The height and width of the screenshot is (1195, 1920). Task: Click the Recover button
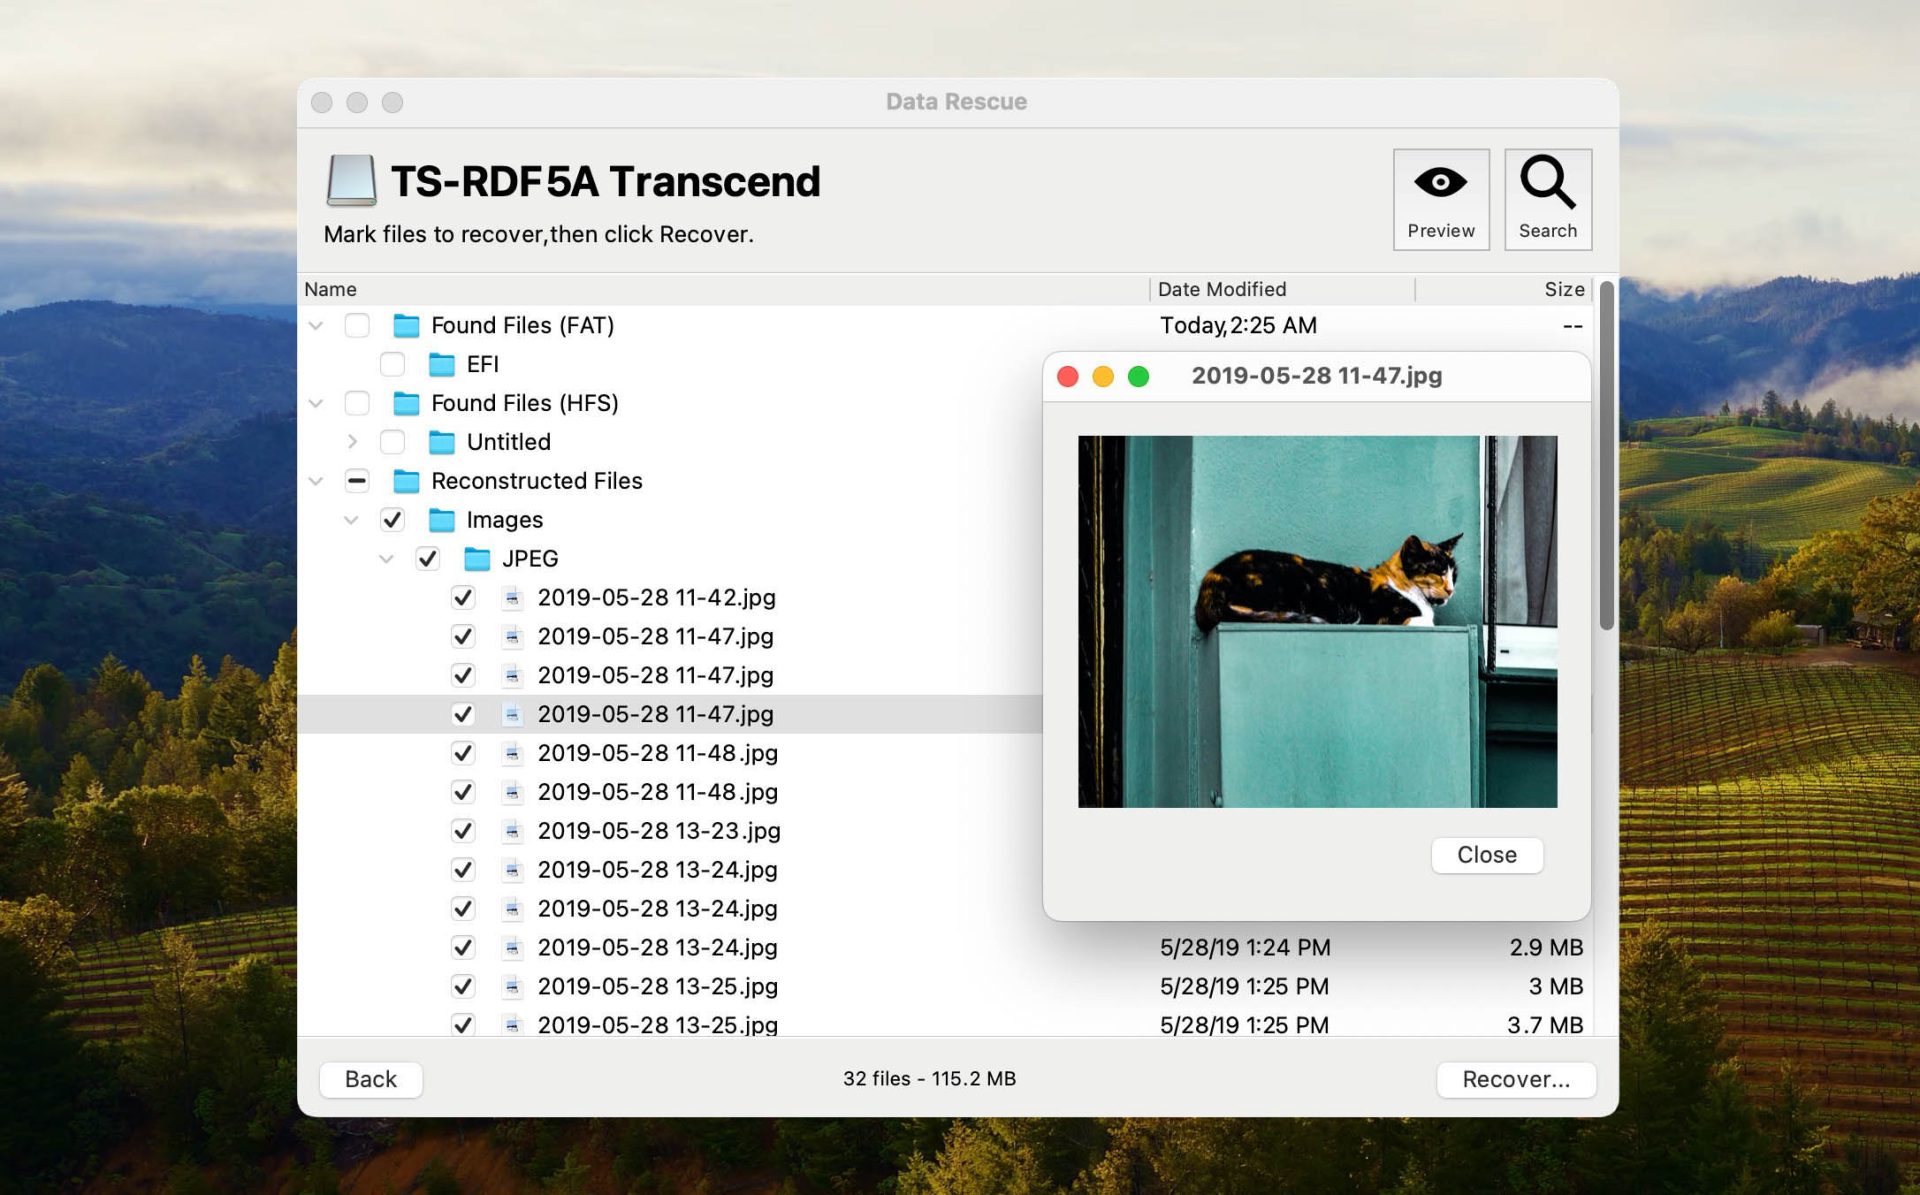point(1516,1079)
